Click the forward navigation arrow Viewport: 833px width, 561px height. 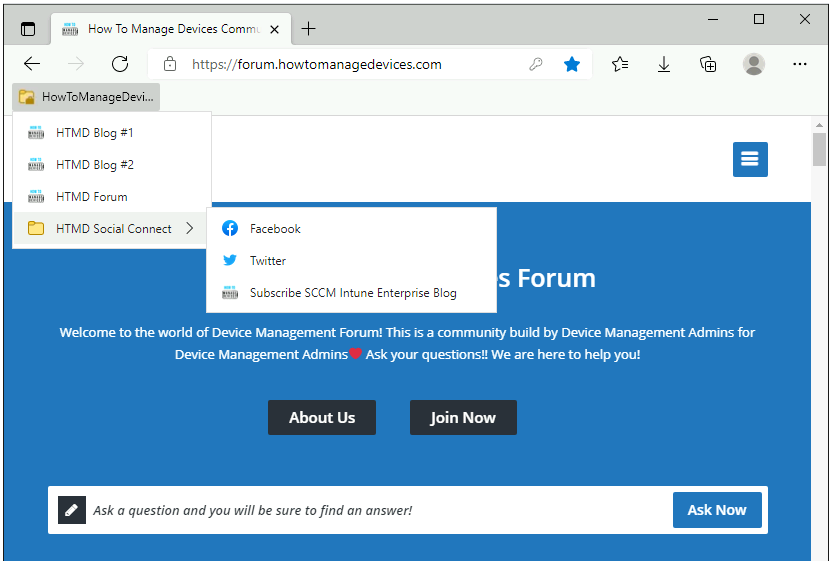tap(76, 64)
